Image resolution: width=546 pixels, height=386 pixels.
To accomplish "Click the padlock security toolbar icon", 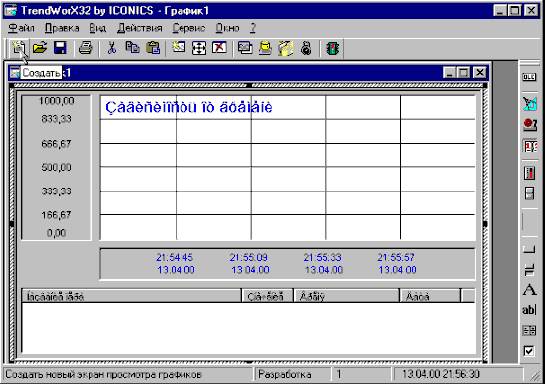I will click(x=306, y=48).
